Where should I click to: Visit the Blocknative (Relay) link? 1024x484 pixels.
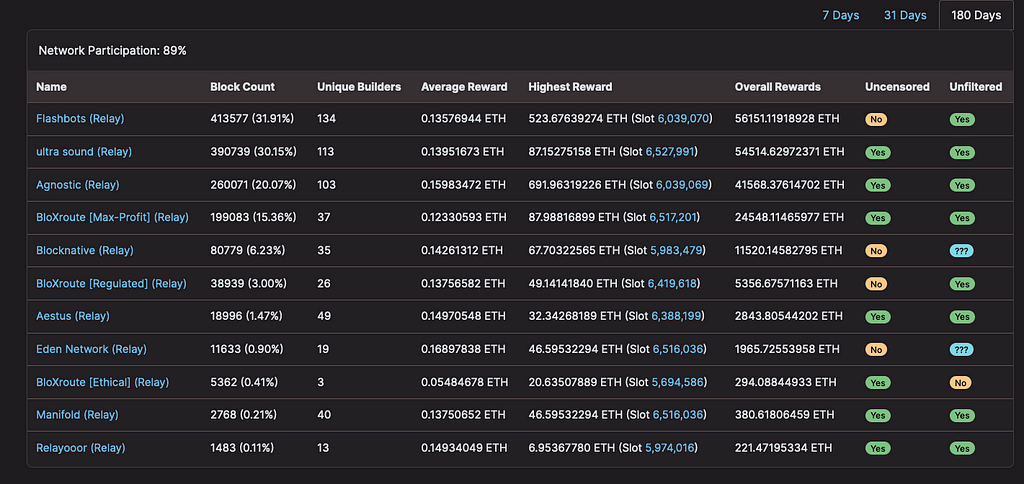(x=84, y=251)
